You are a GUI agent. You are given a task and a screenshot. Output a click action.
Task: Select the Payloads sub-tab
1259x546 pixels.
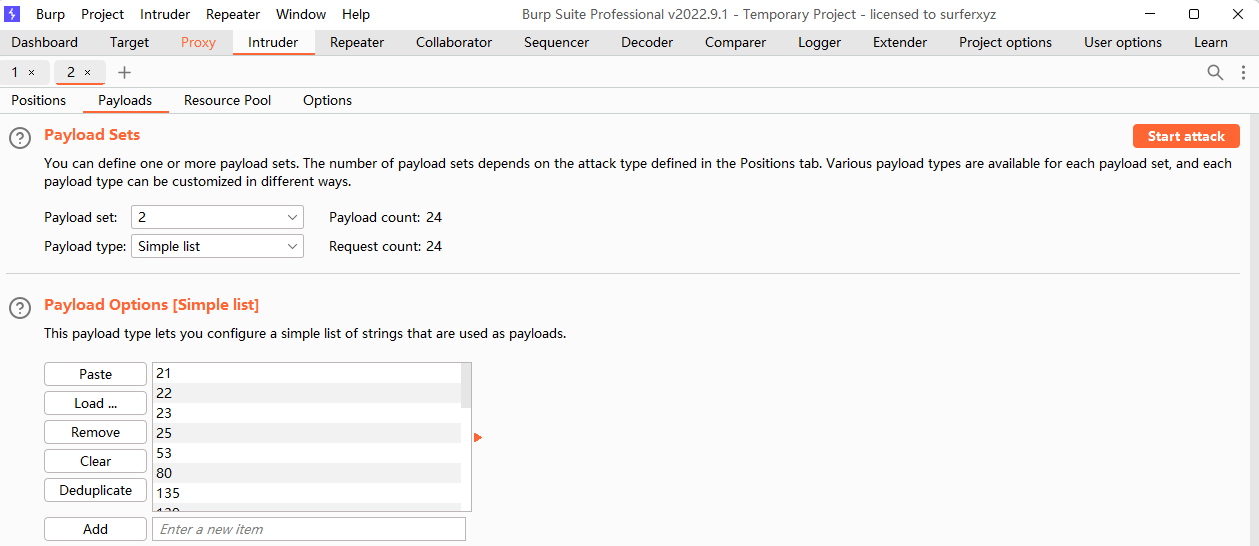click(125, 100)
